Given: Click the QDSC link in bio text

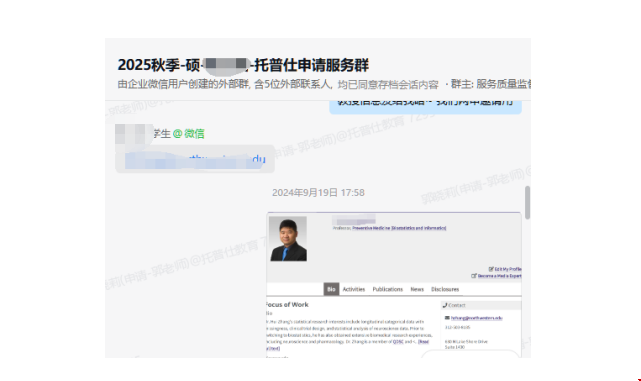Looking at the screenshot, I should tap(398, 341).
